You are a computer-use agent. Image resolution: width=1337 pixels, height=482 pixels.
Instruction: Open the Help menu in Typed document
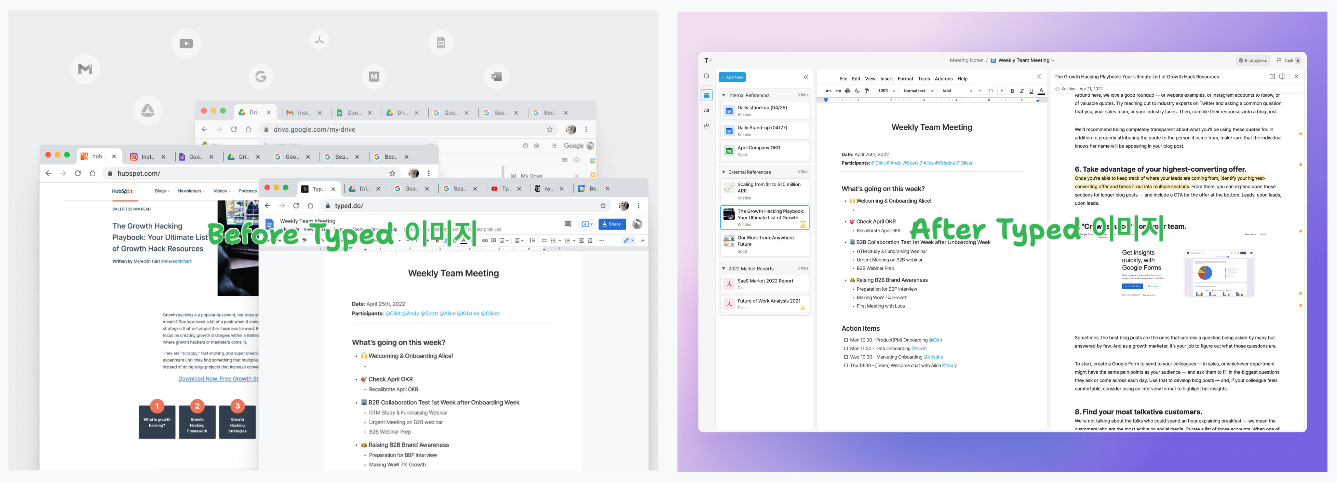(962, 78)
